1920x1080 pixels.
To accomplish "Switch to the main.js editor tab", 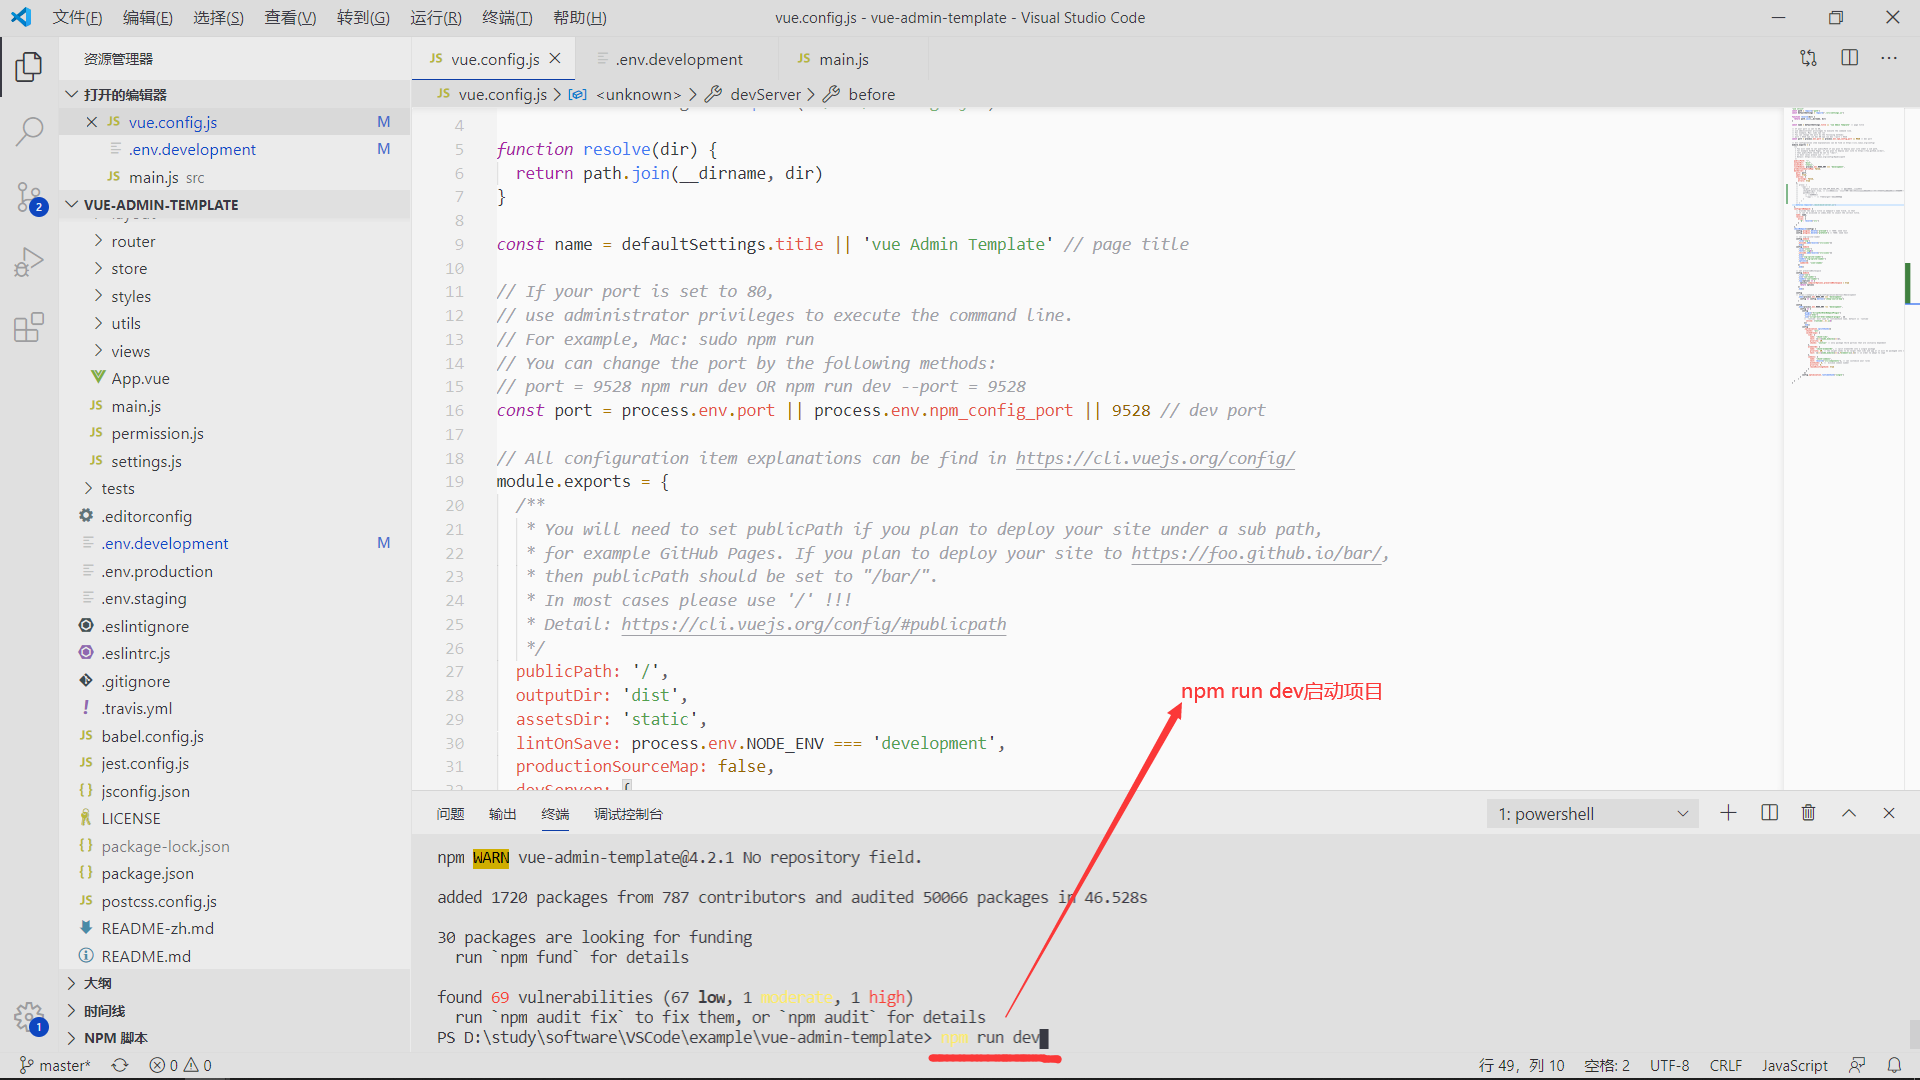I will 843,59.
